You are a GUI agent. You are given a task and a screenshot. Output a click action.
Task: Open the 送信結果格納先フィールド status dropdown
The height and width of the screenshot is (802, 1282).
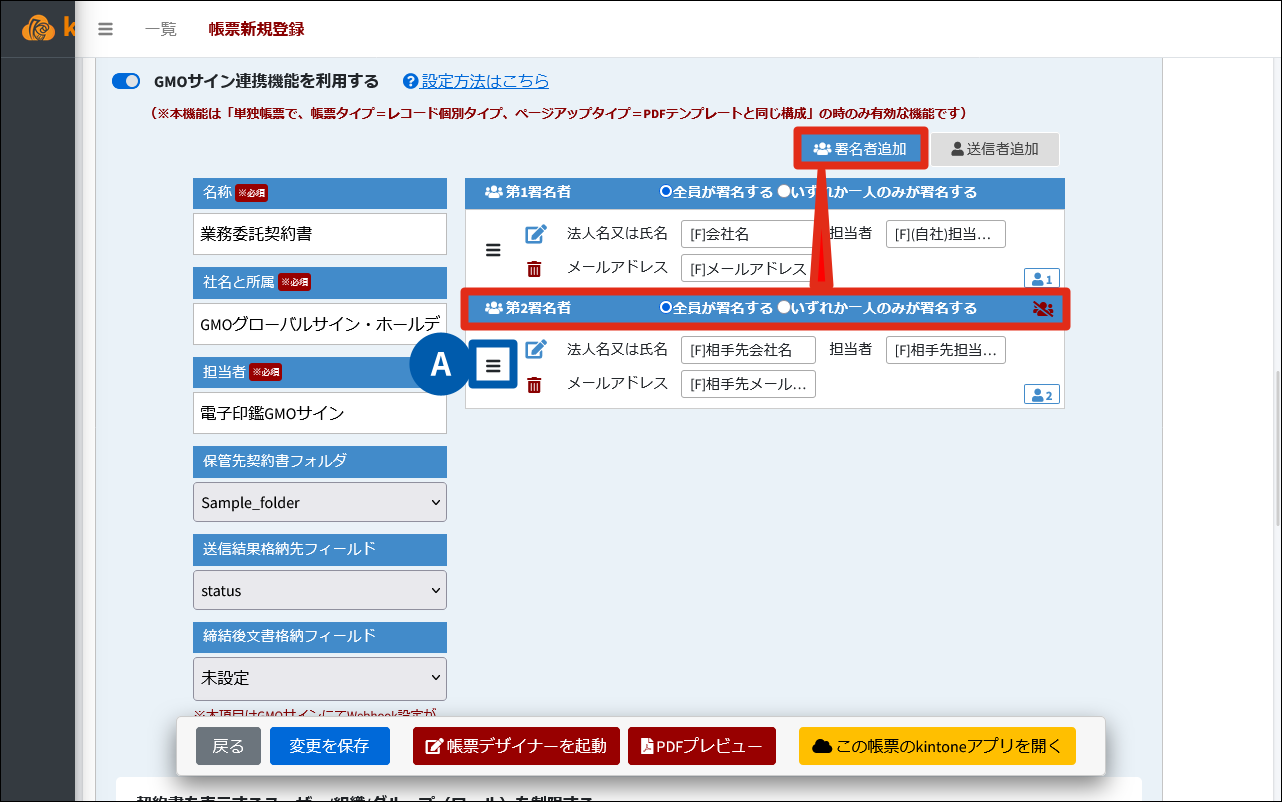tap(319, 590)
